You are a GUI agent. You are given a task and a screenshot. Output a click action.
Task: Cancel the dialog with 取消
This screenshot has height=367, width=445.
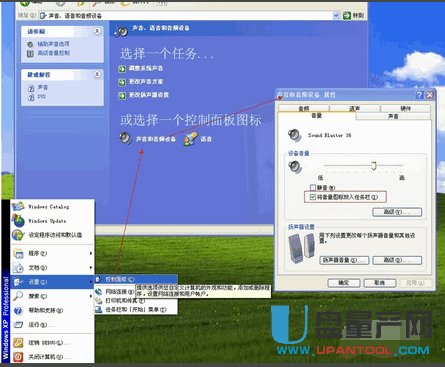pyautogui.click(x=380, y=283)
